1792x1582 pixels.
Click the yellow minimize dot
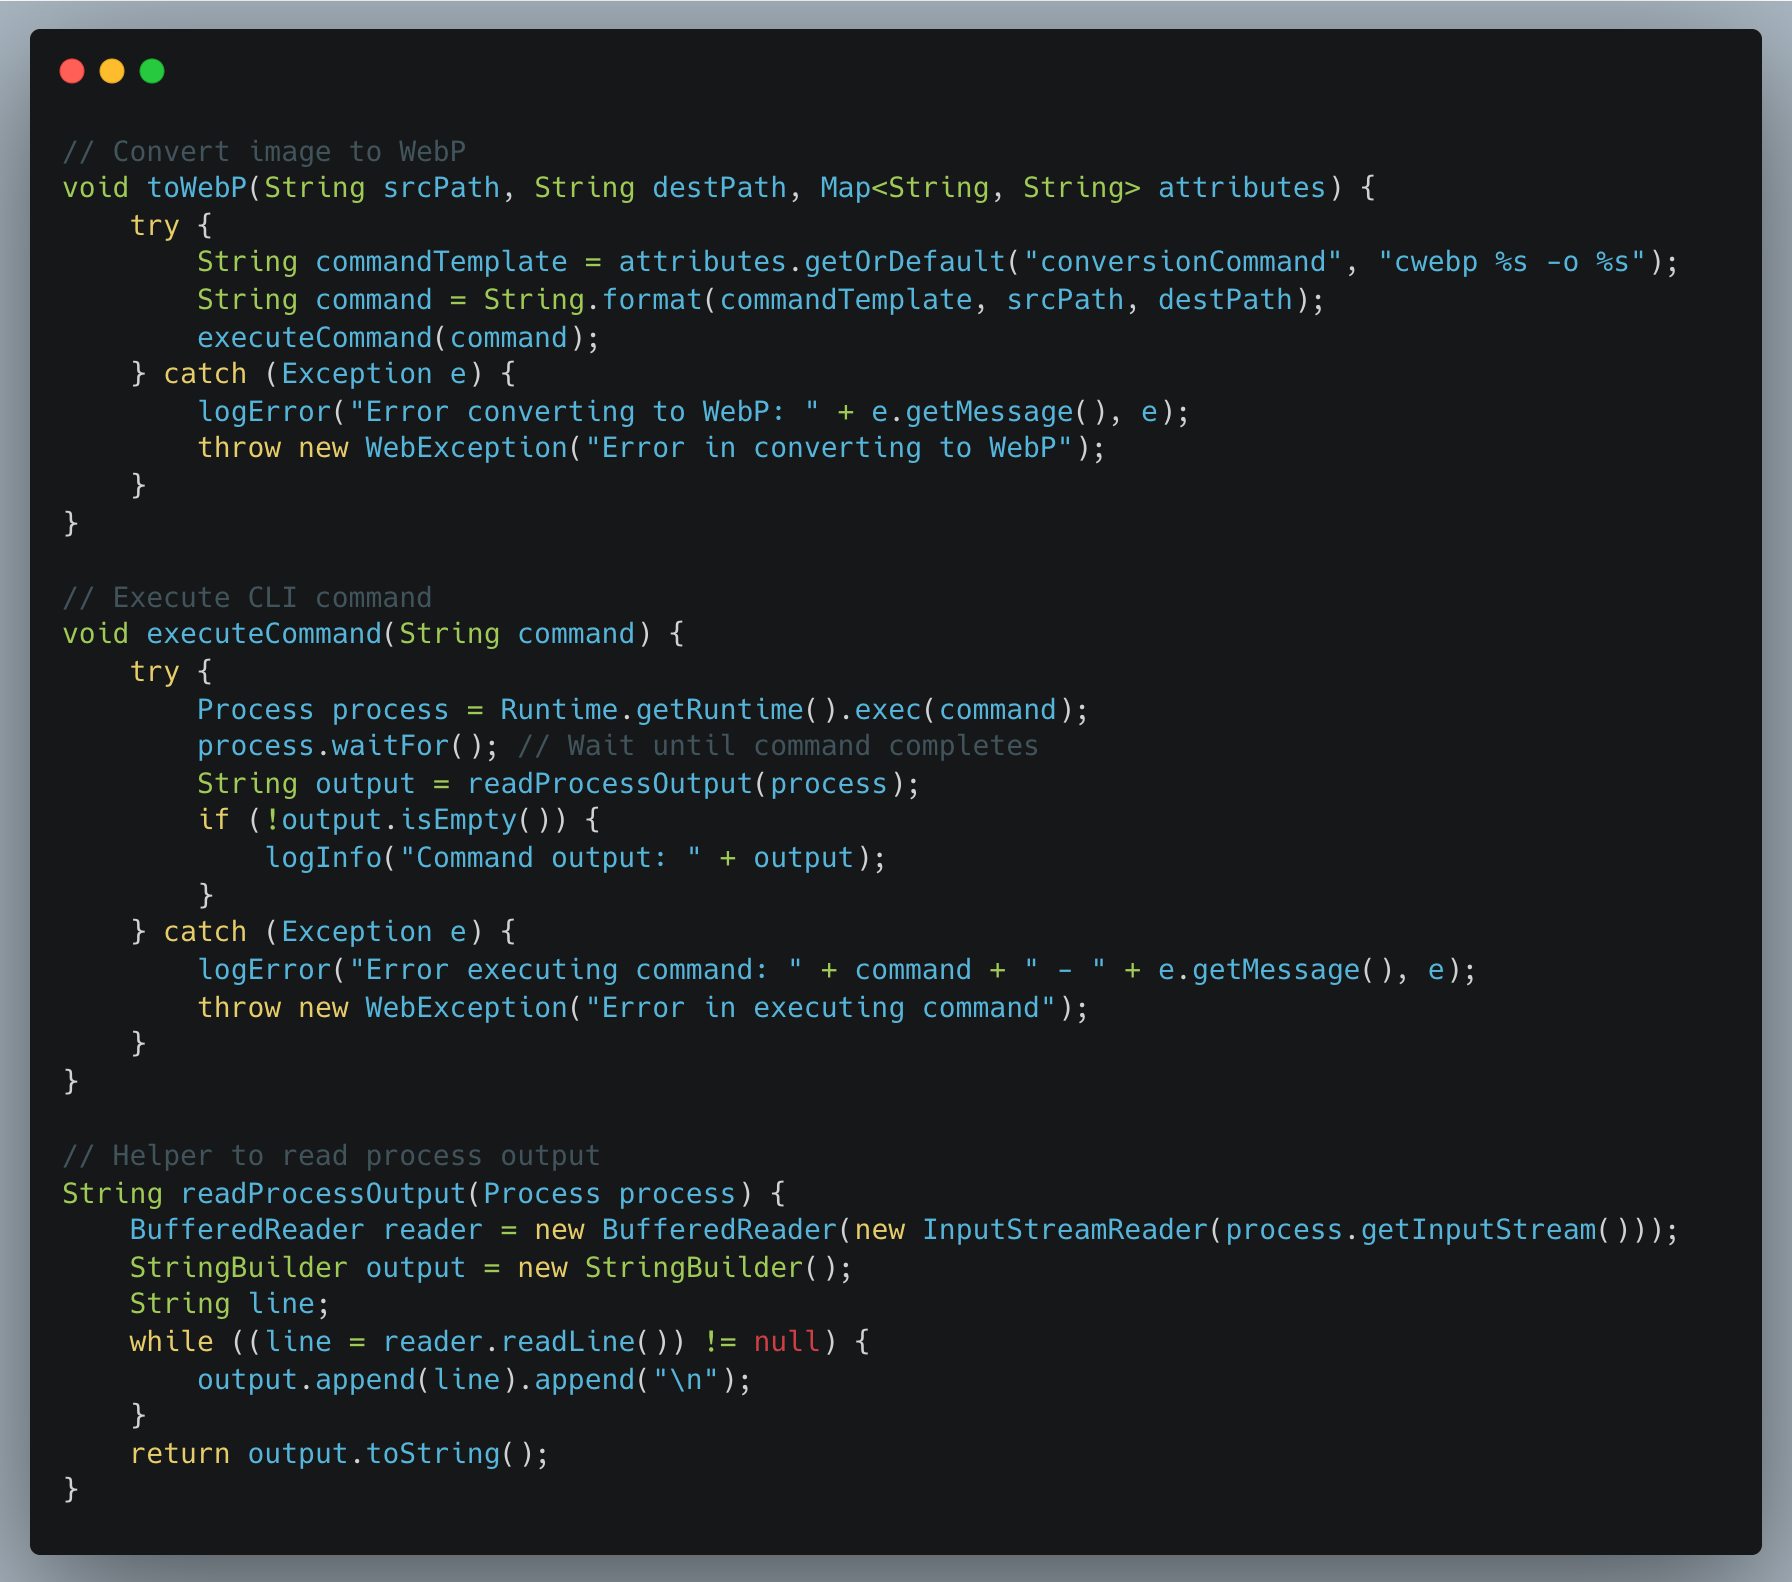point(112,71)
